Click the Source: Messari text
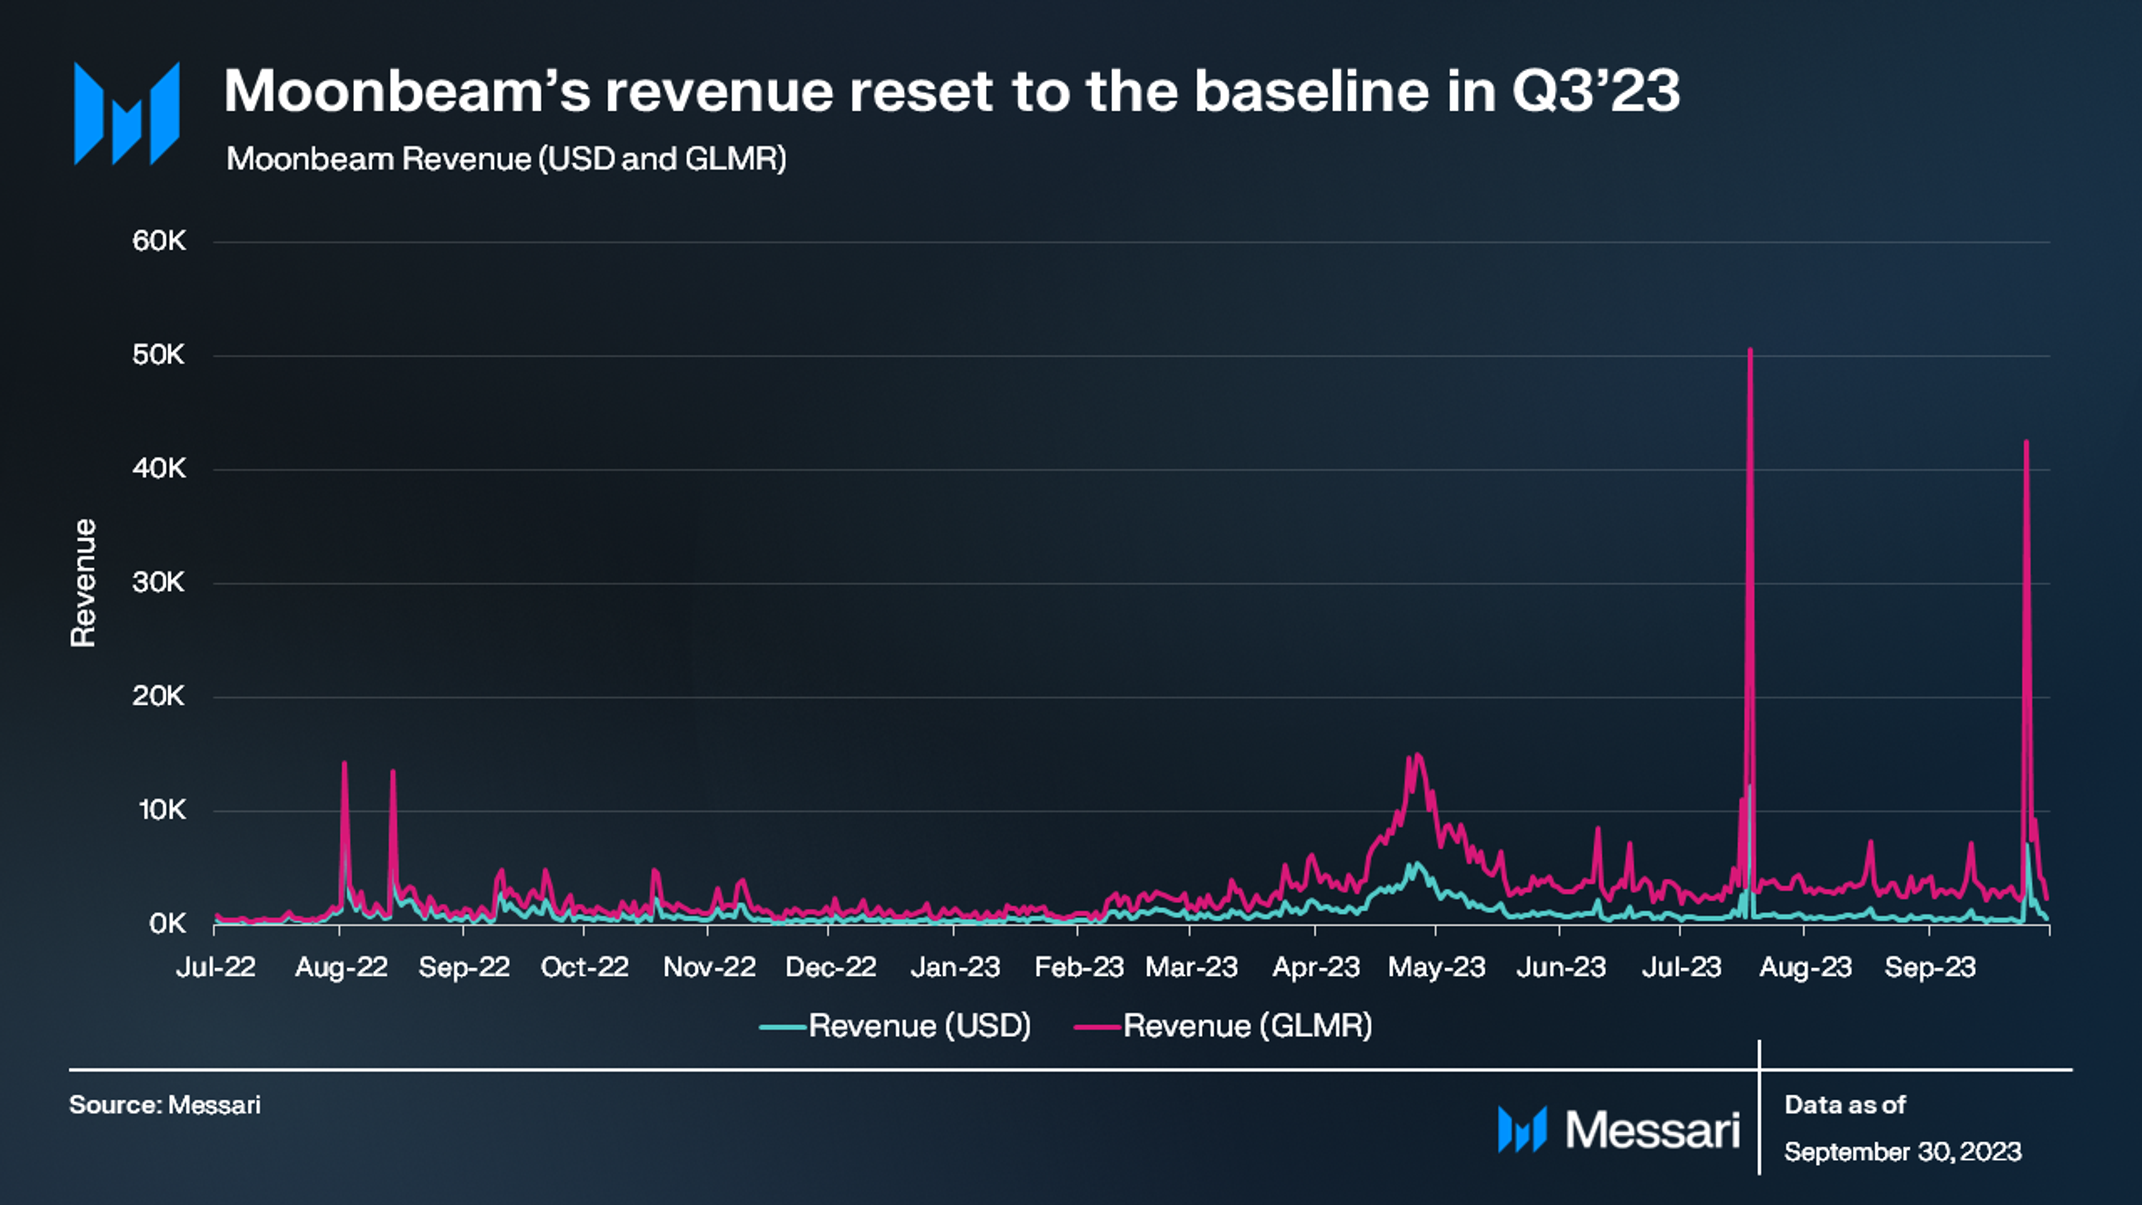Image resolution: width=2142 pixels, height=1205 pixels. pyautogui.click(x=165, y=1105)
